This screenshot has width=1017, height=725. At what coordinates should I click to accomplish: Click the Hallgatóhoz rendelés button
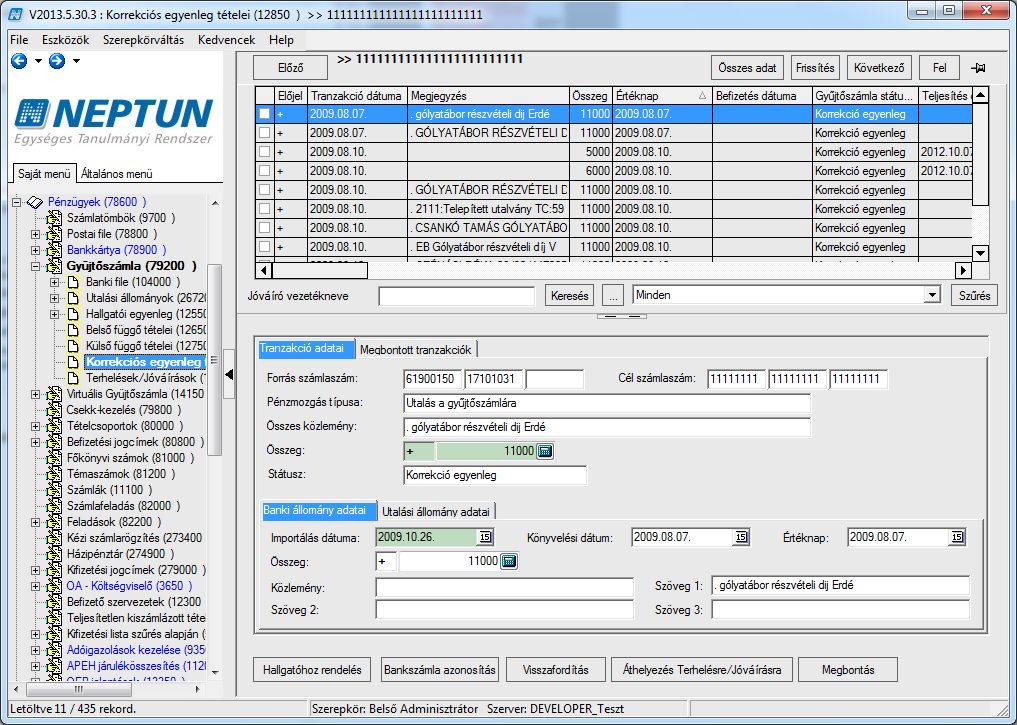coord(312,670)
